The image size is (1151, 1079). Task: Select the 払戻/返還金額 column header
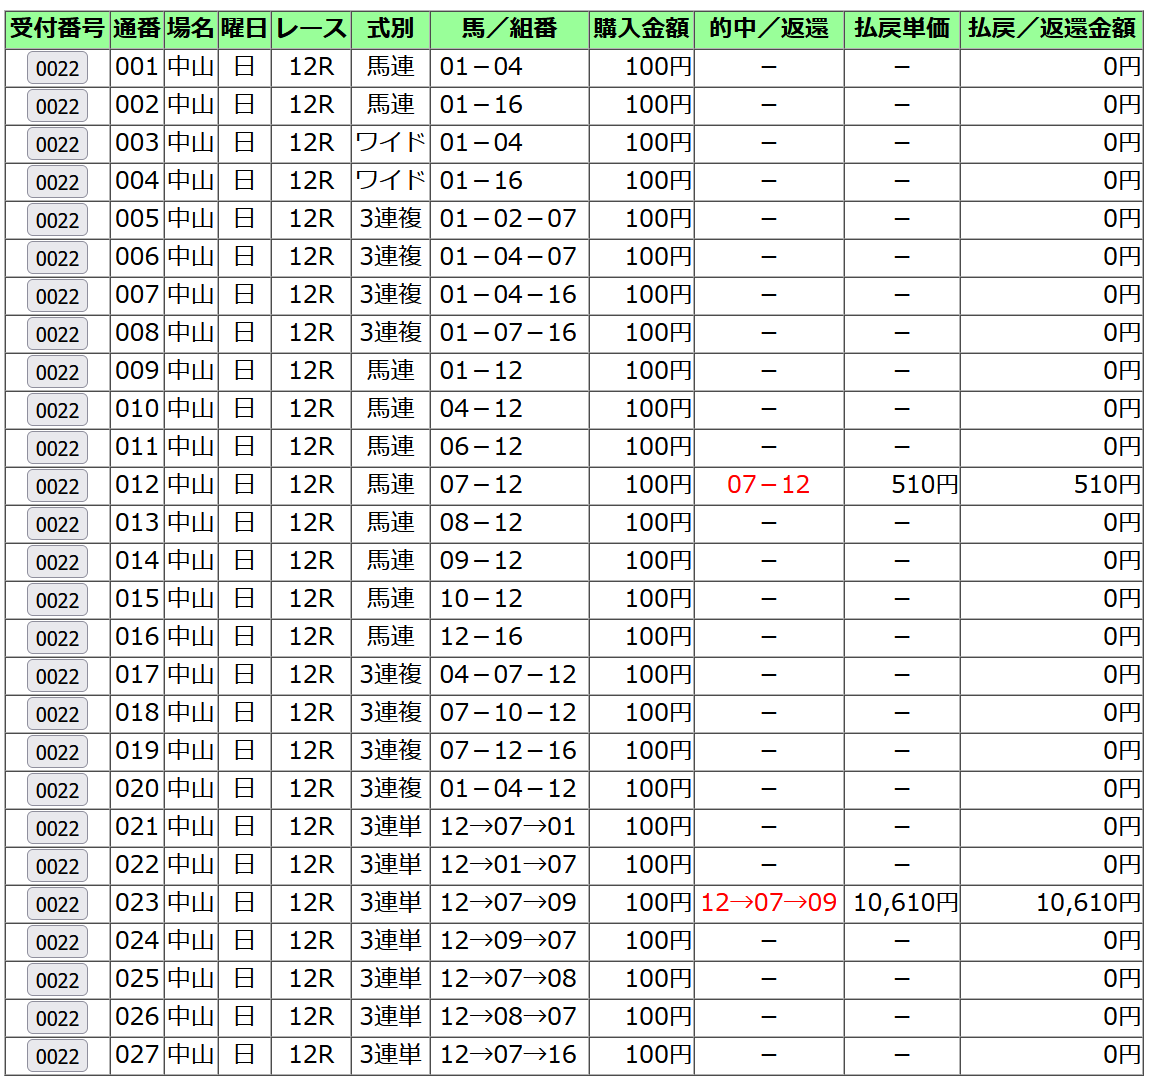pos(1051,29)
